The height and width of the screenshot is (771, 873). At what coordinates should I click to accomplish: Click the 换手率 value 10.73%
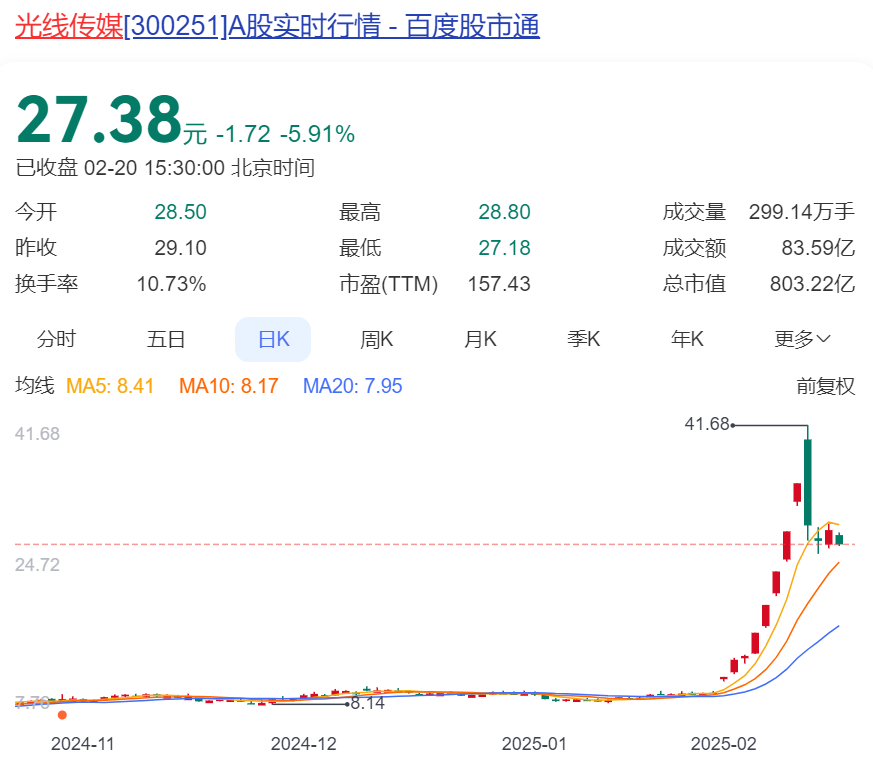171,284
